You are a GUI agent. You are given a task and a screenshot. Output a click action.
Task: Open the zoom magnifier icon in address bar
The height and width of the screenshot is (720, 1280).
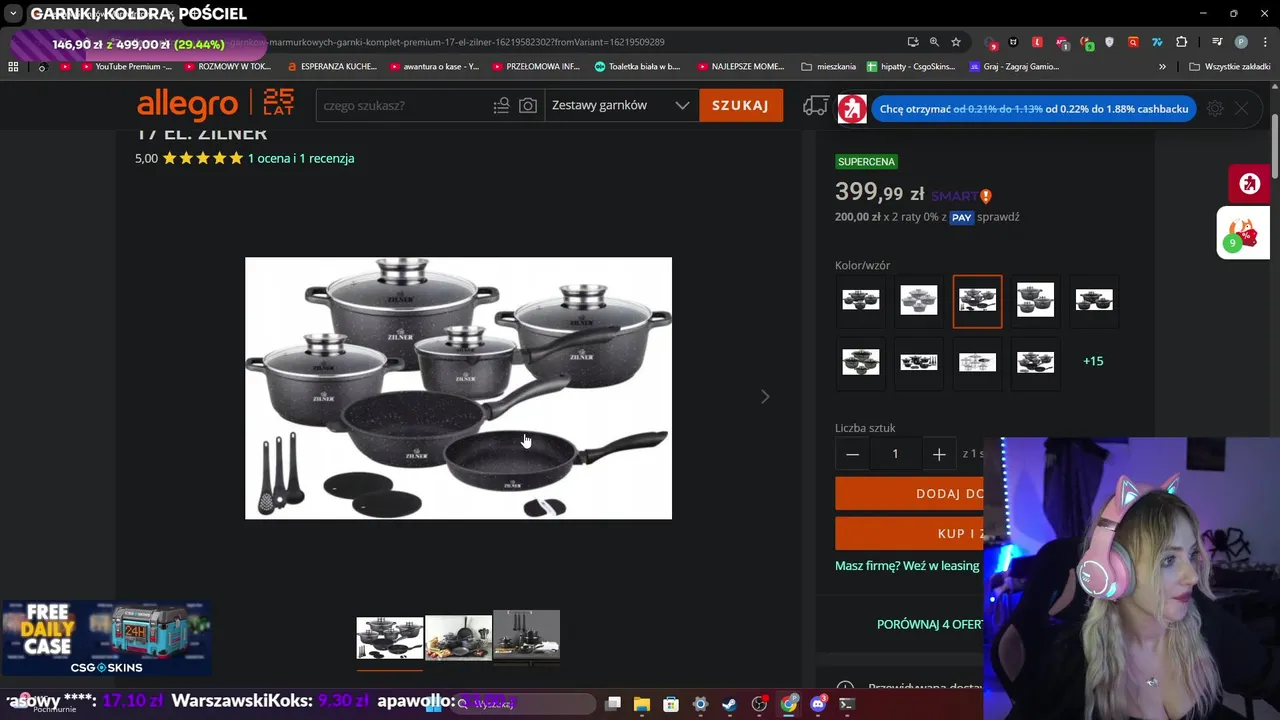coord(934,42)
